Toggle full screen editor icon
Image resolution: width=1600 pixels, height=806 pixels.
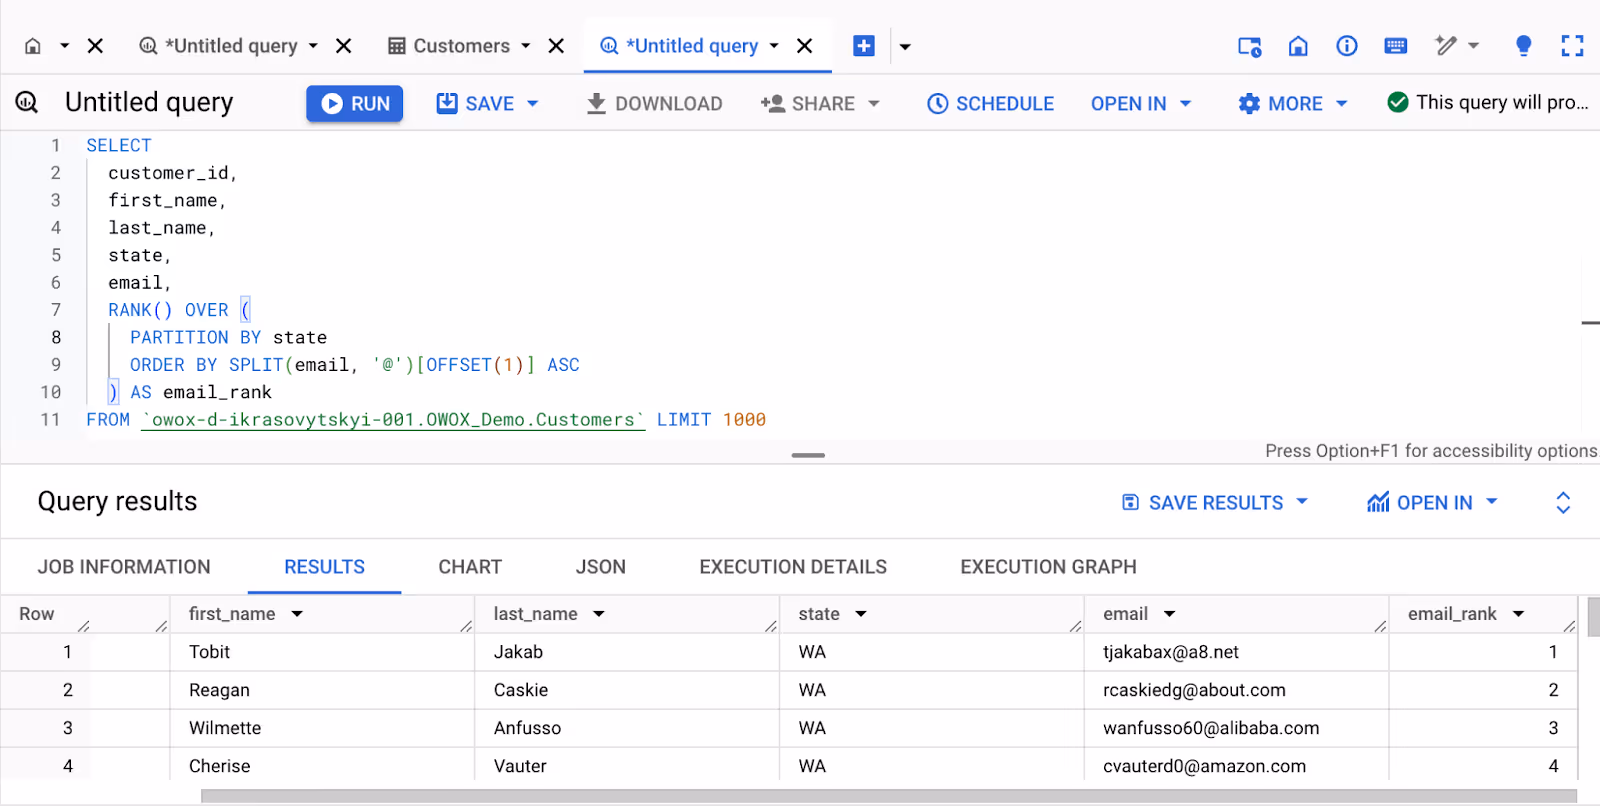[1572, 46]
